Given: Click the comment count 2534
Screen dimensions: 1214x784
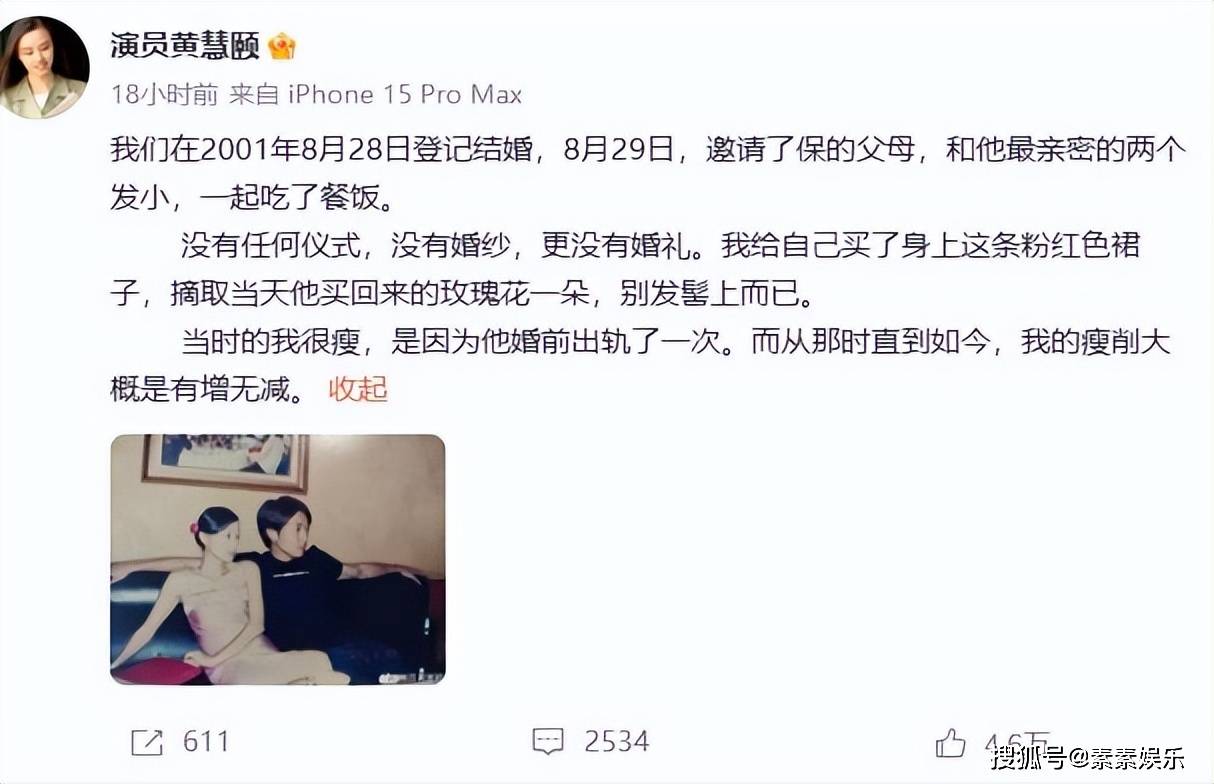Looking at the screenshot, I should pos(617,742).
